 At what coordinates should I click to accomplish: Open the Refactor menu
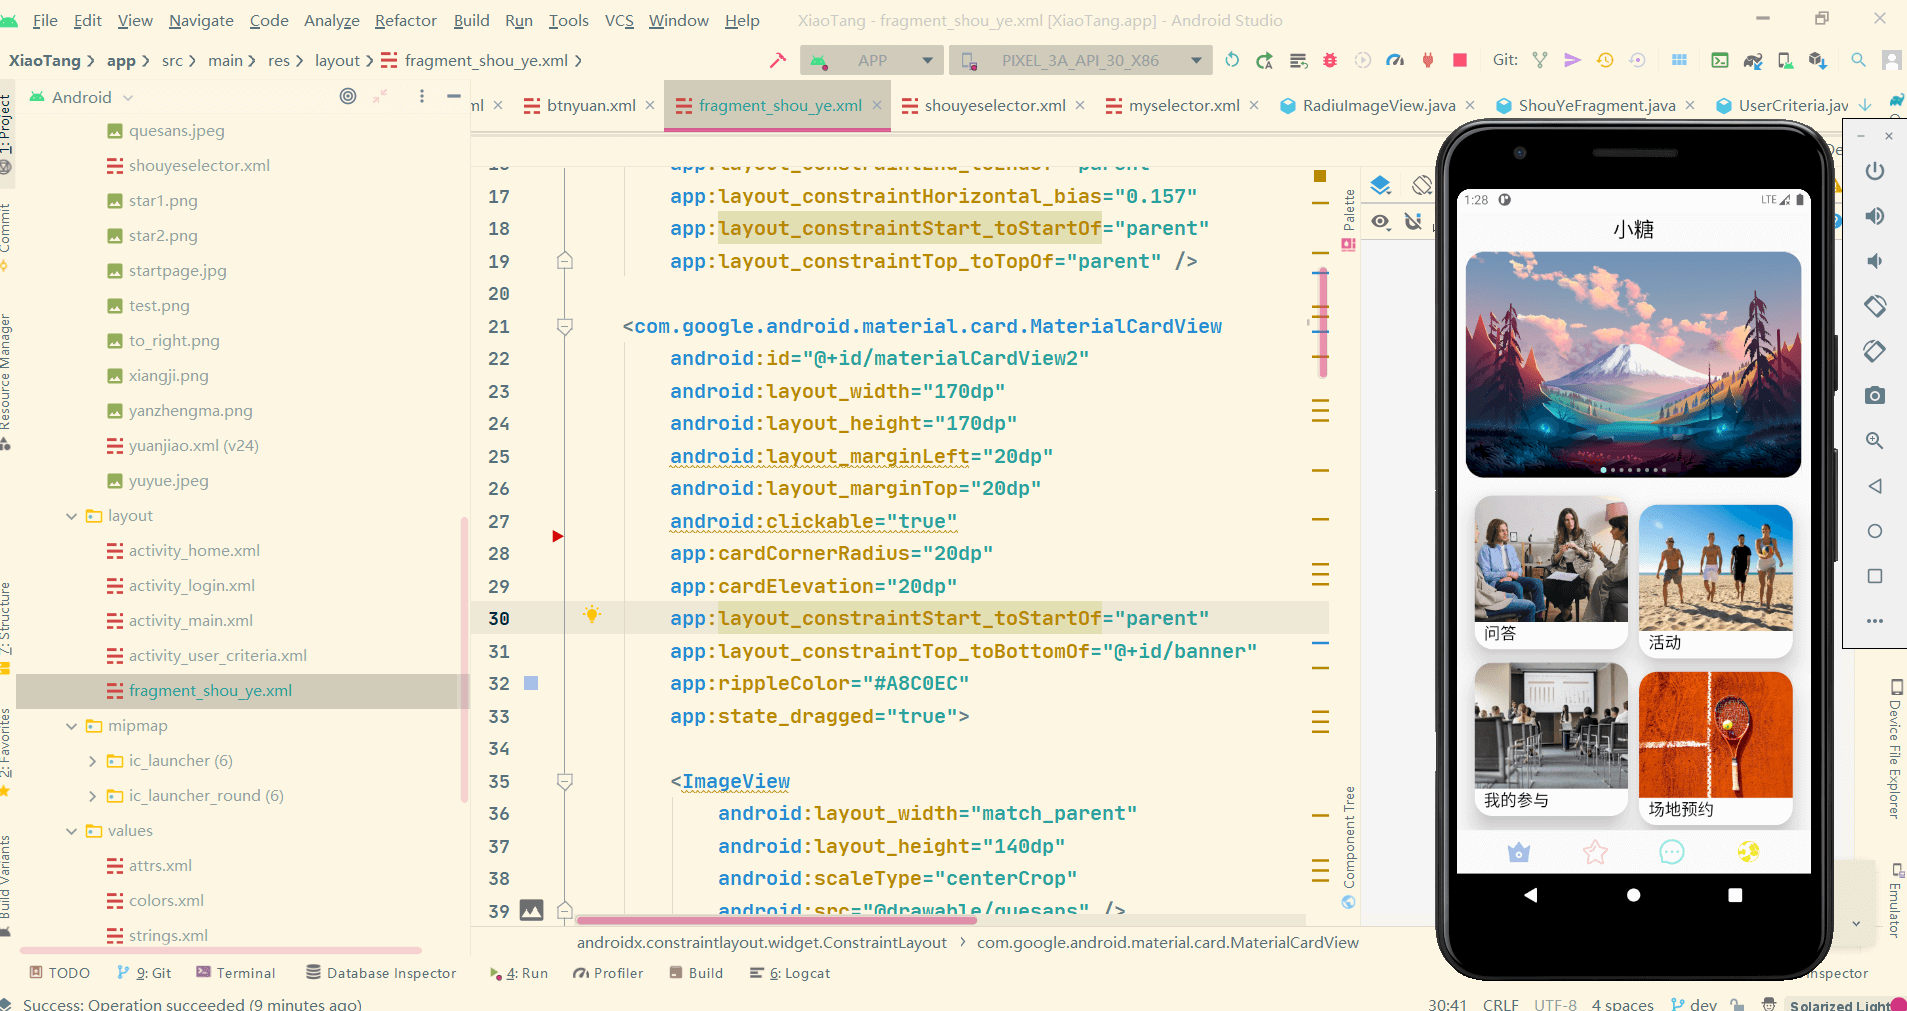coord(405,20)
